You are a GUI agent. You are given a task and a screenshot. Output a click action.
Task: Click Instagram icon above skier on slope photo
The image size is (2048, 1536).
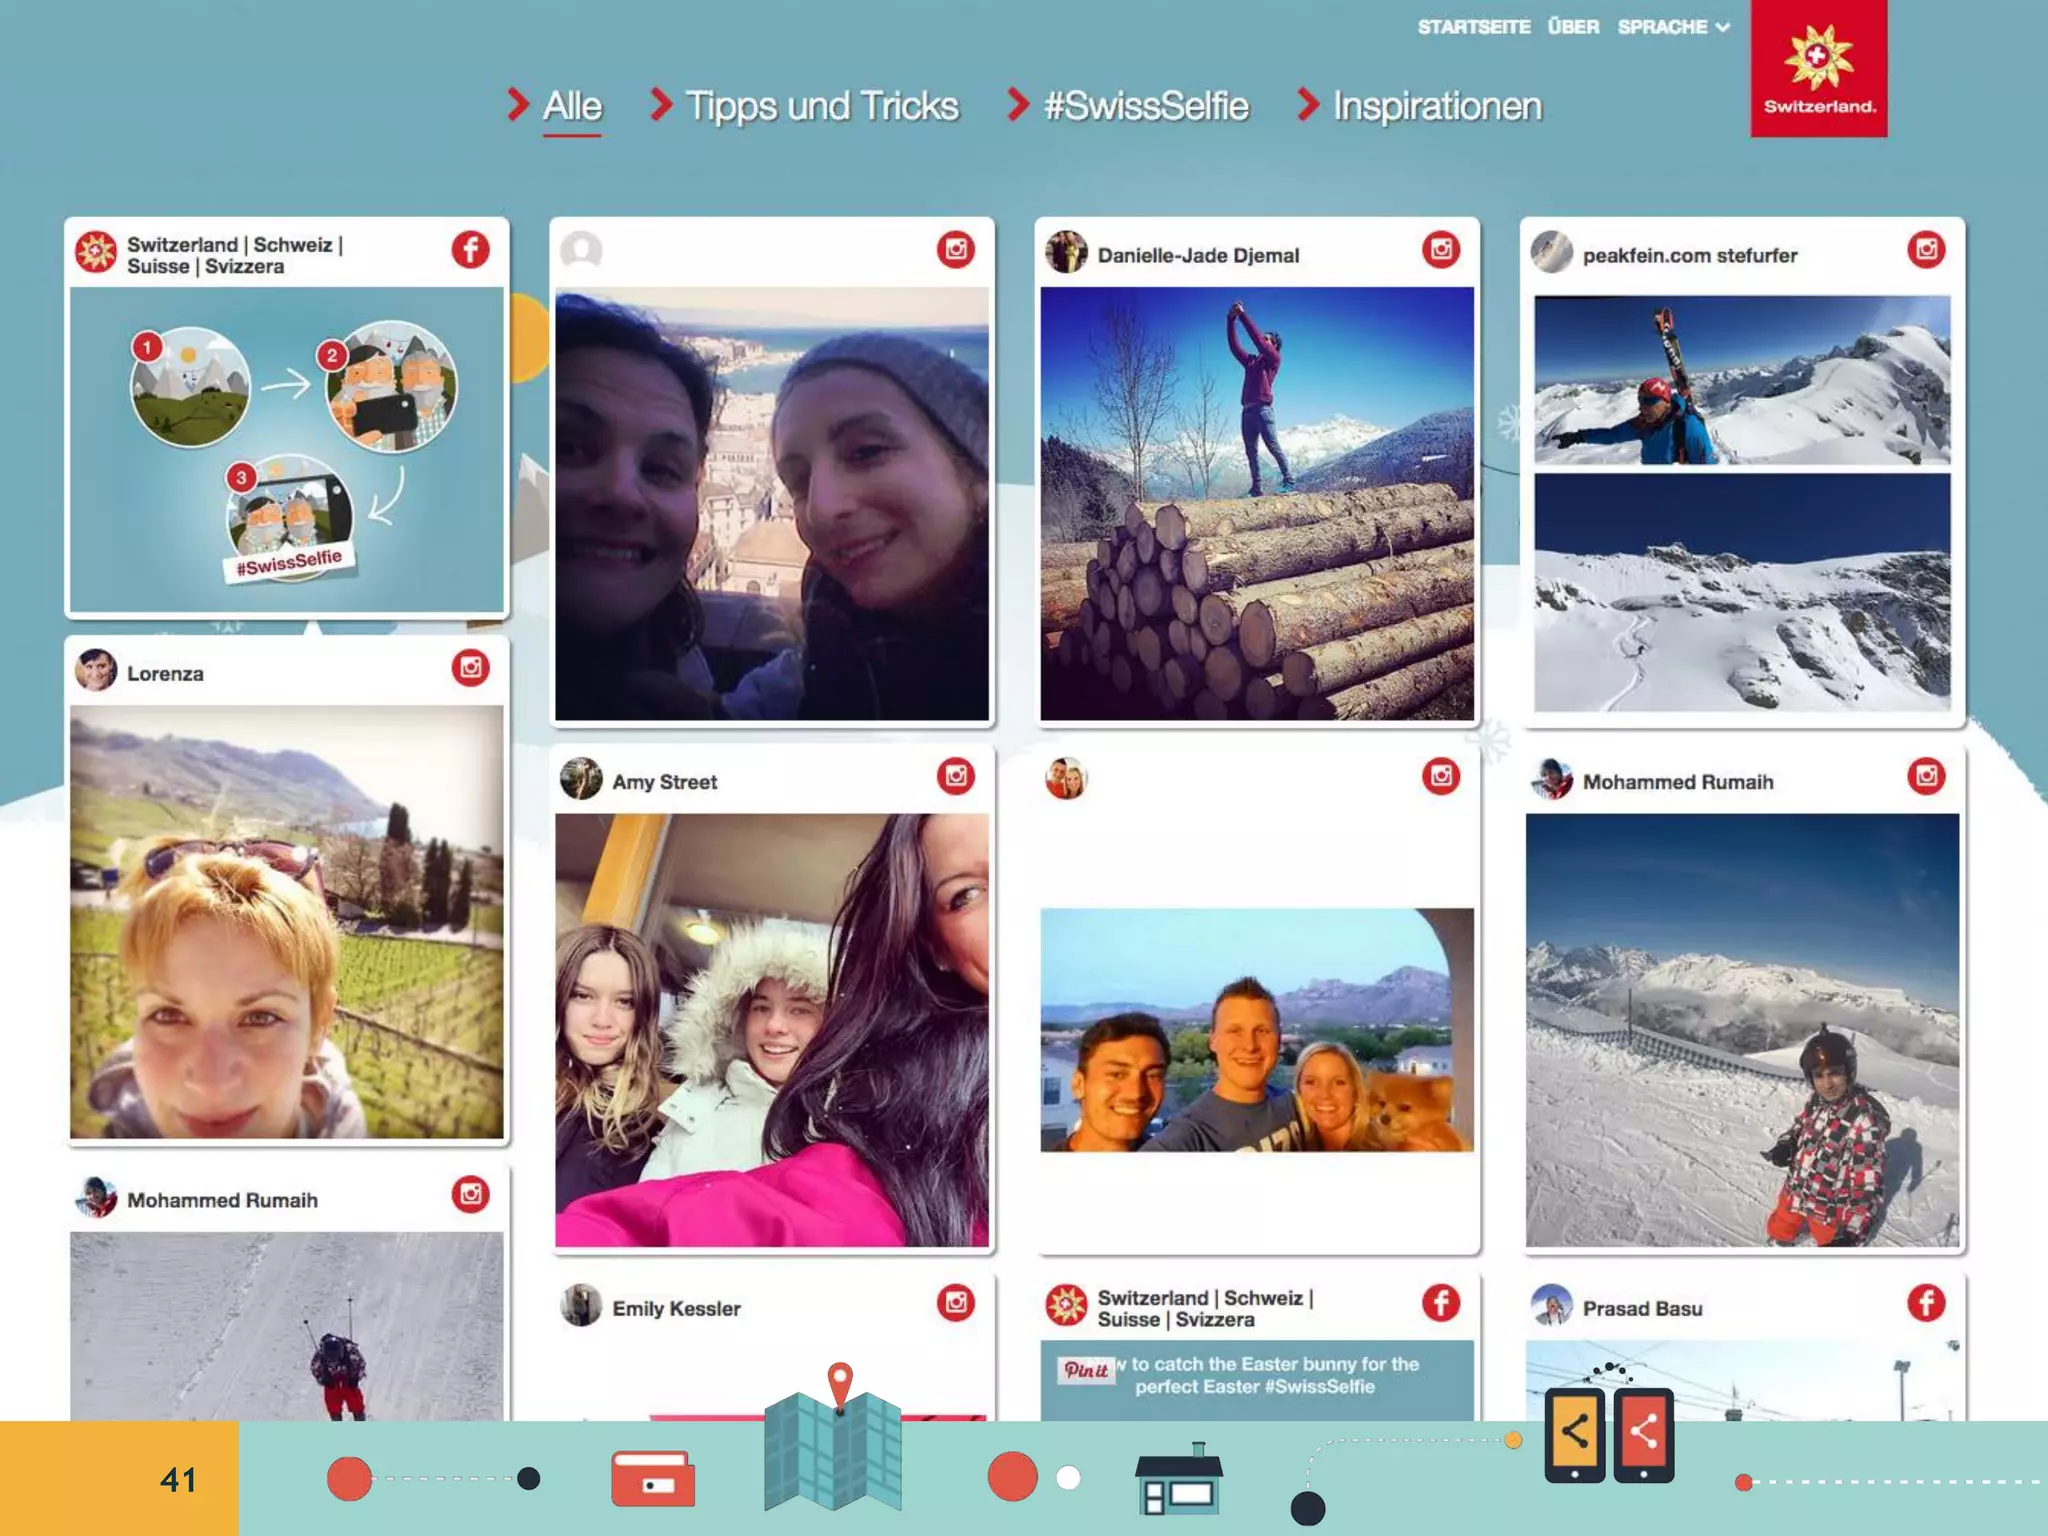coord(470,1194)
